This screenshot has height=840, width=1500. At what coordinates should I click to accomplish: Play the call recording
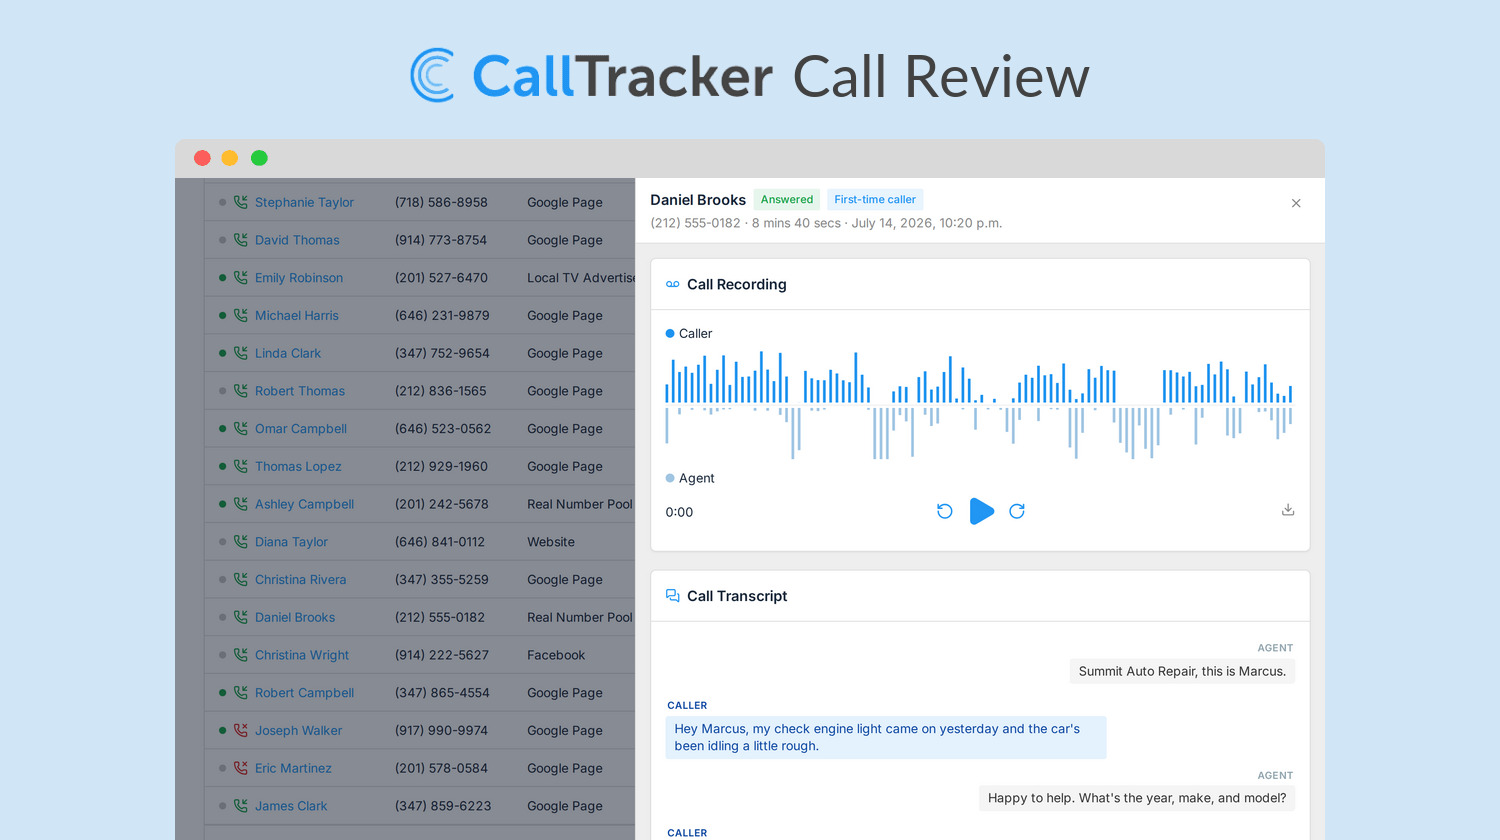tap(982, 511)
